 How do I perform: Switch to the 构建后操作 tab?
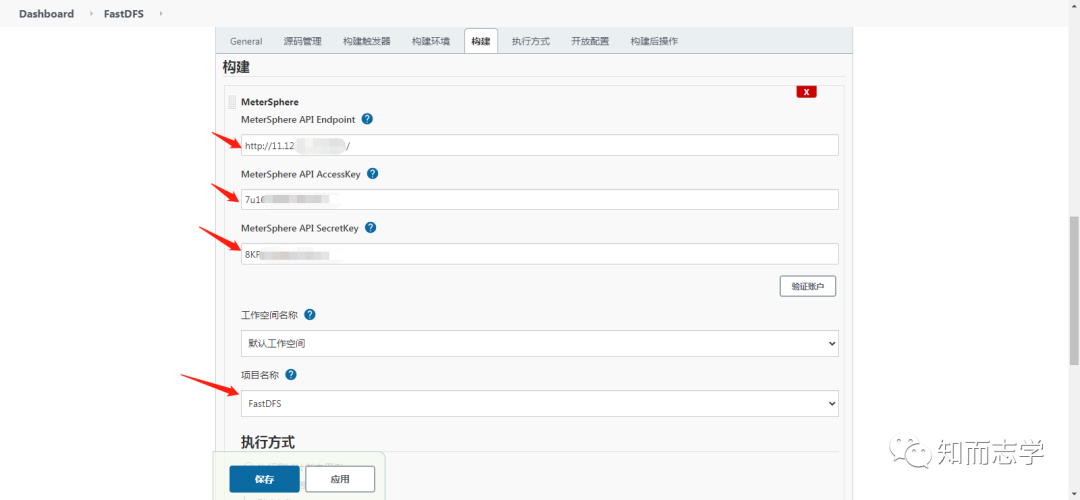point(654,41)
